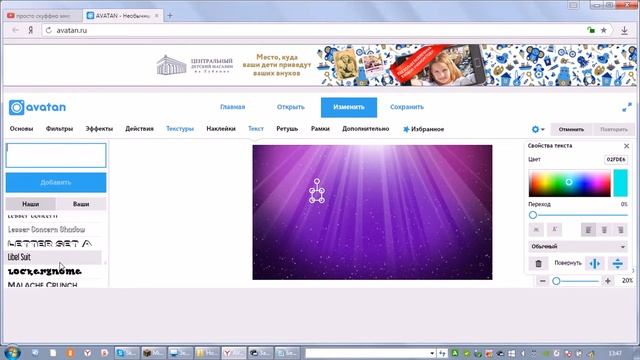Reload the page

coord(49,30)
